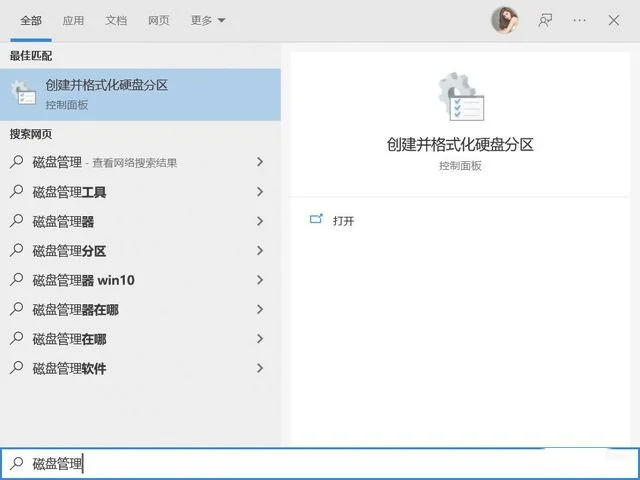Click search icon beside 磁盘管理工具
This screenshot has height=480, width=640.
tap(16, 191)
